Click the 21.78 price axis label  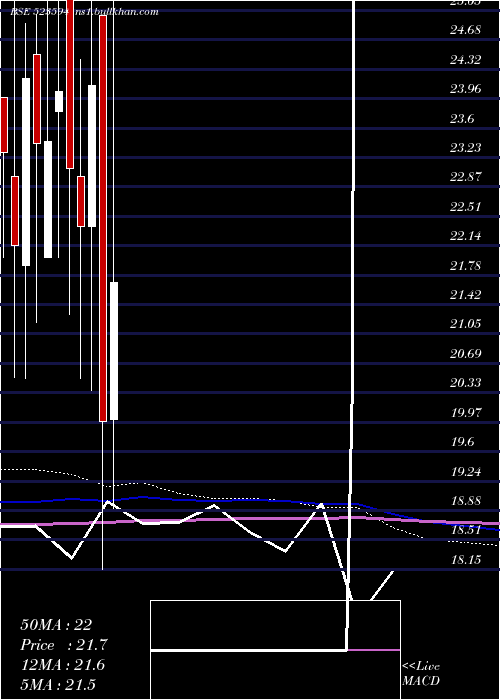pos(465,265)
